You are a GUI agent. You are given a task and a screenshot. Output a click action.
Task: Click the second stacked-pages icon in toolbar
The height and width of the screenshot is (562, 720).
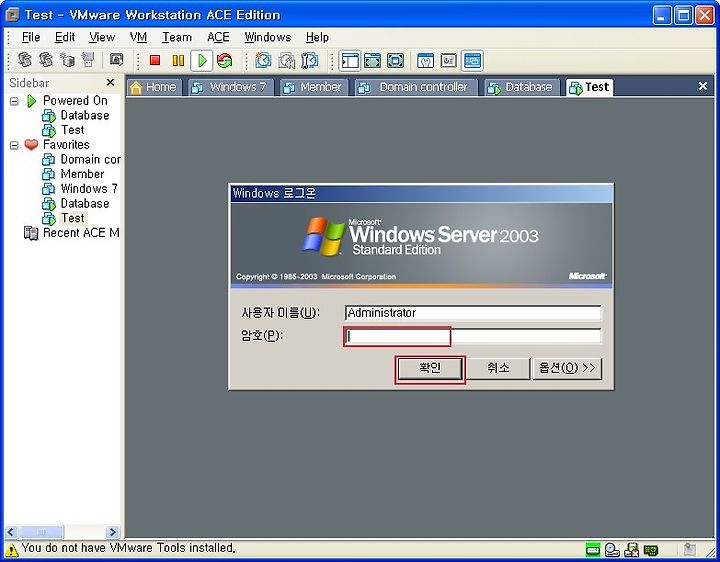click(46, 60)
